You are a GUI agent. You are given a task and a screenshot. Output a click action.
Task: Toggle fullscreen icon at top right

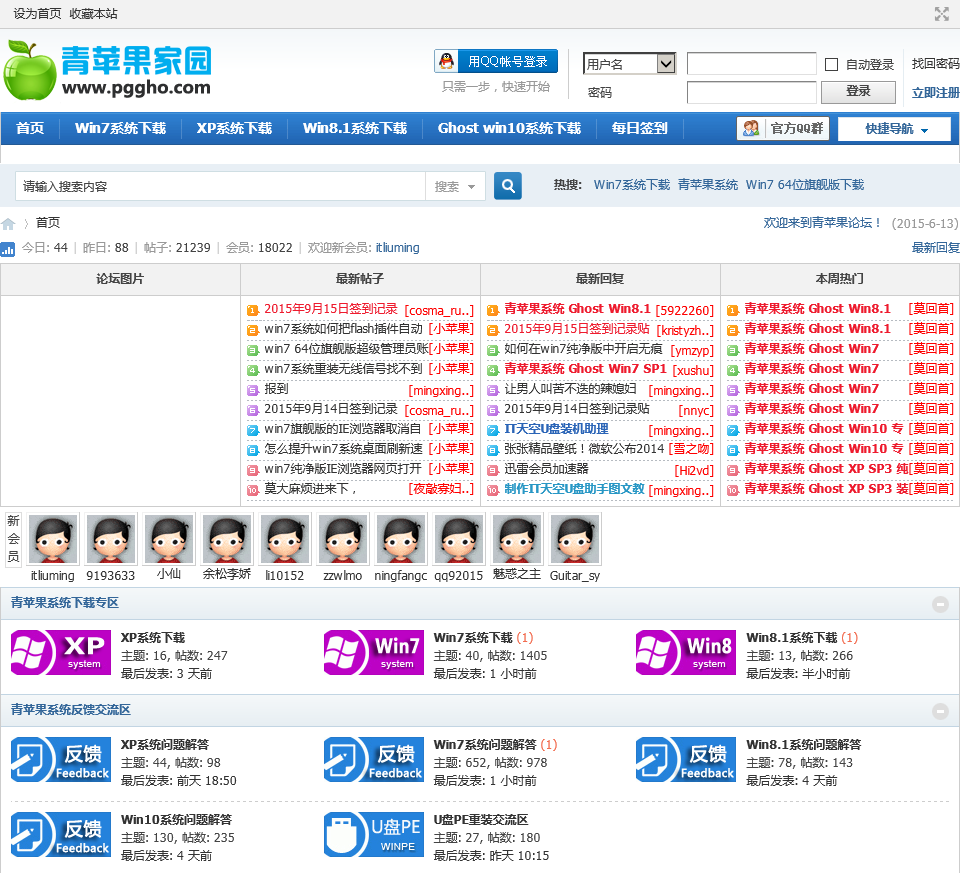(x=941, y=14)
